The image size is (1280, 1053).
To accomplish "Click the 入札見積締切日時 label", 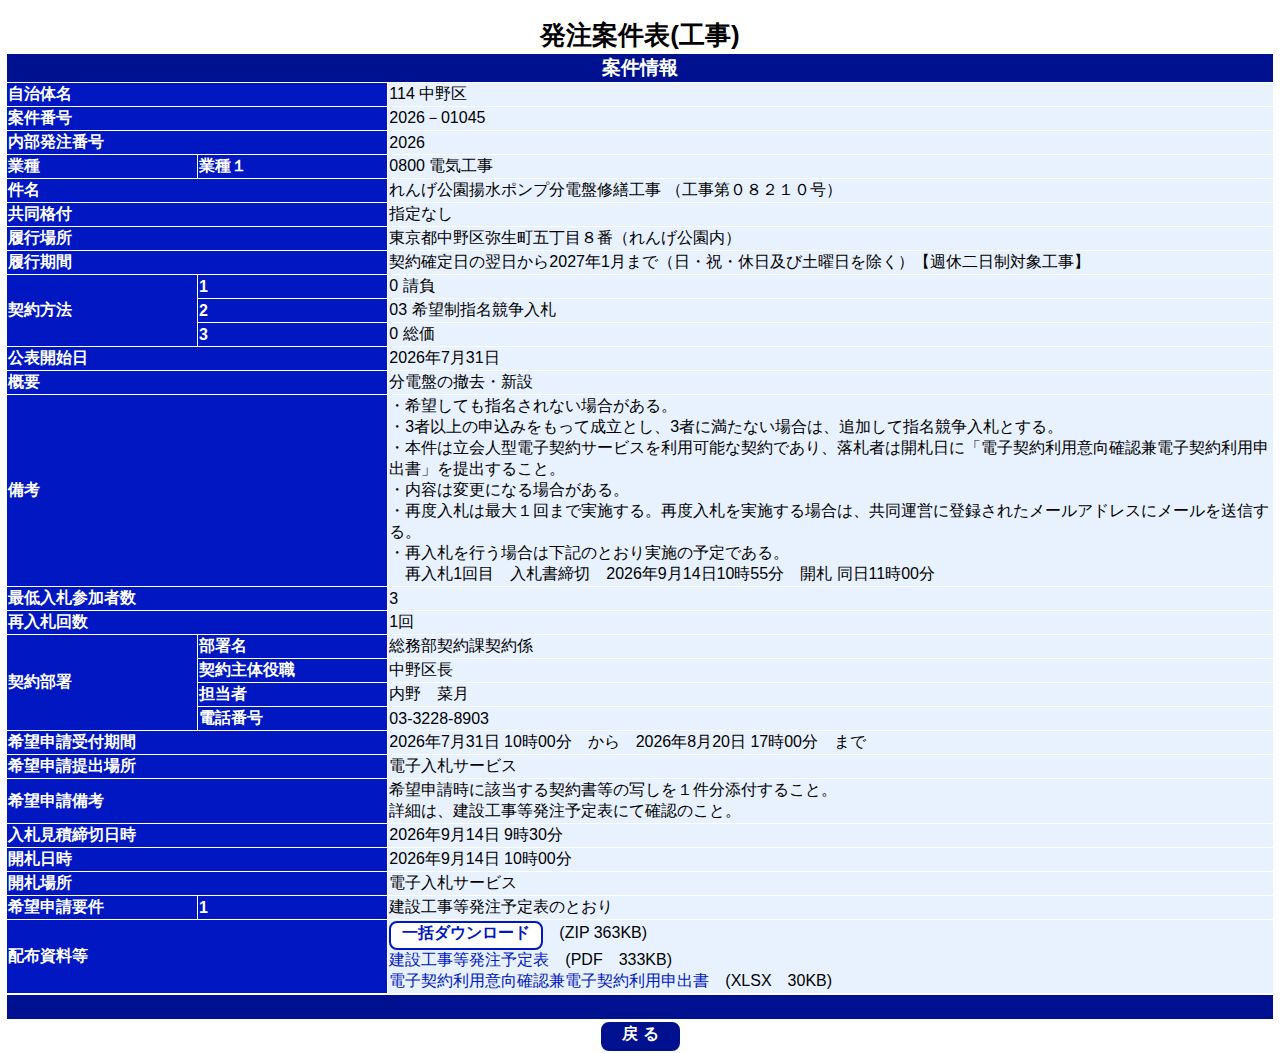I will [x=72, y=835].
